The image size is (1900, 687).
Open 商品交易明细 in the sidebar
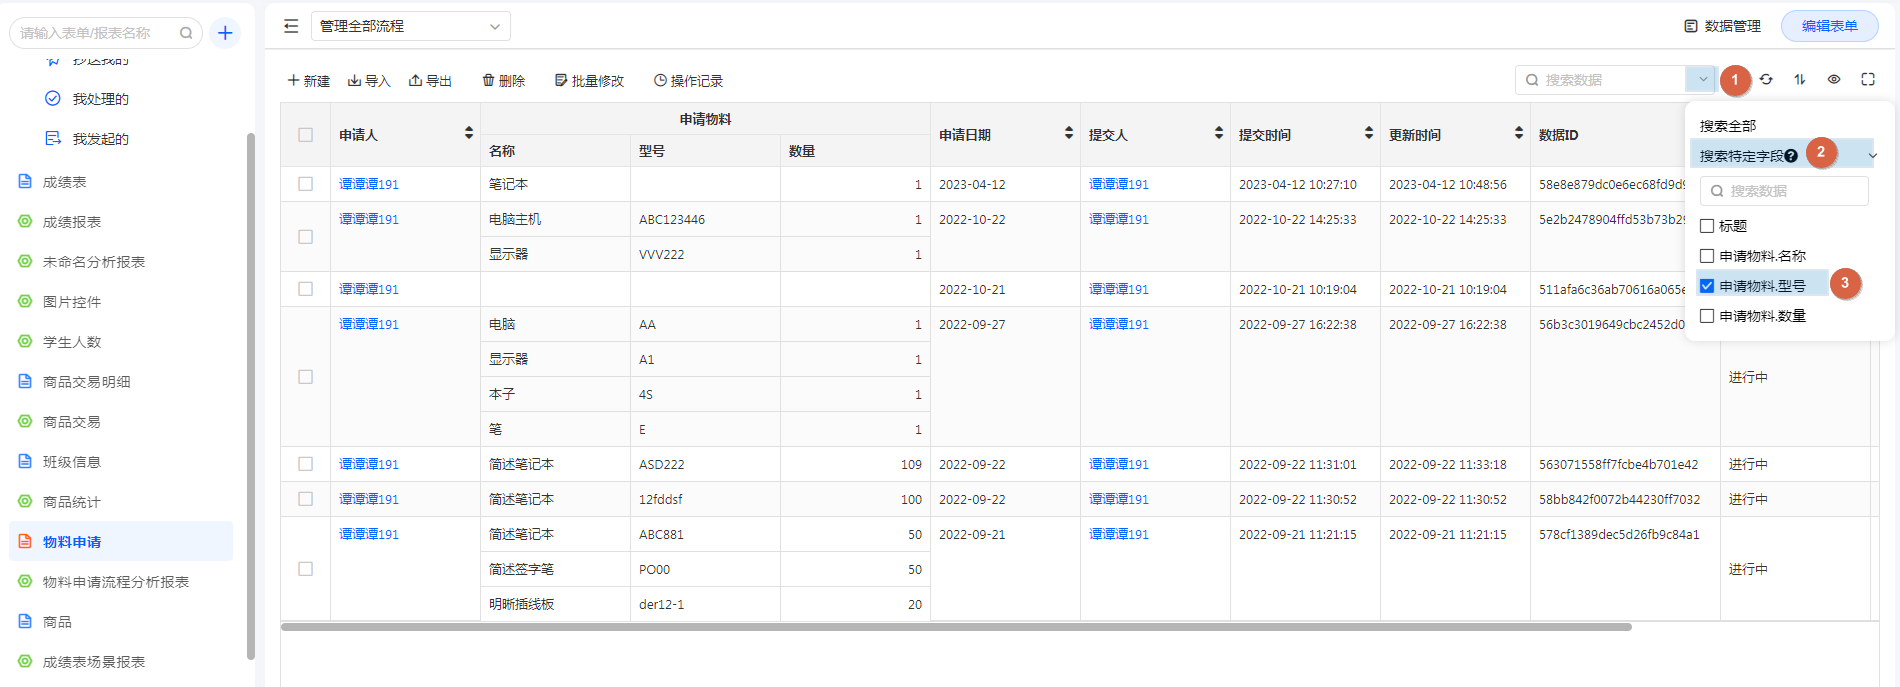(86, 382)
